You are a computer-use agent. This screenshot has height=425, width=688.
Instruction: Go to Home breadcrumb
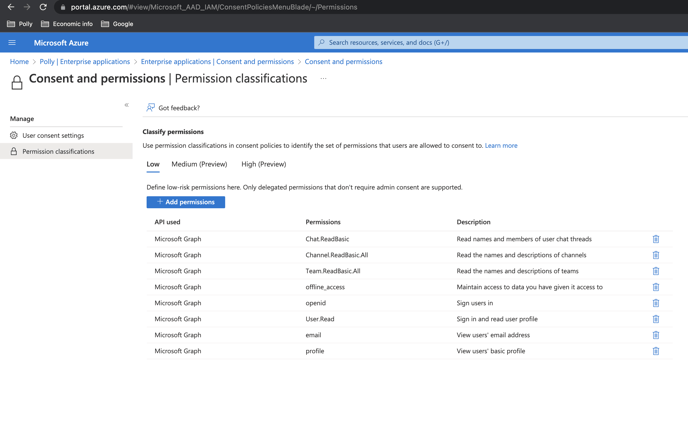pos(19,61)
